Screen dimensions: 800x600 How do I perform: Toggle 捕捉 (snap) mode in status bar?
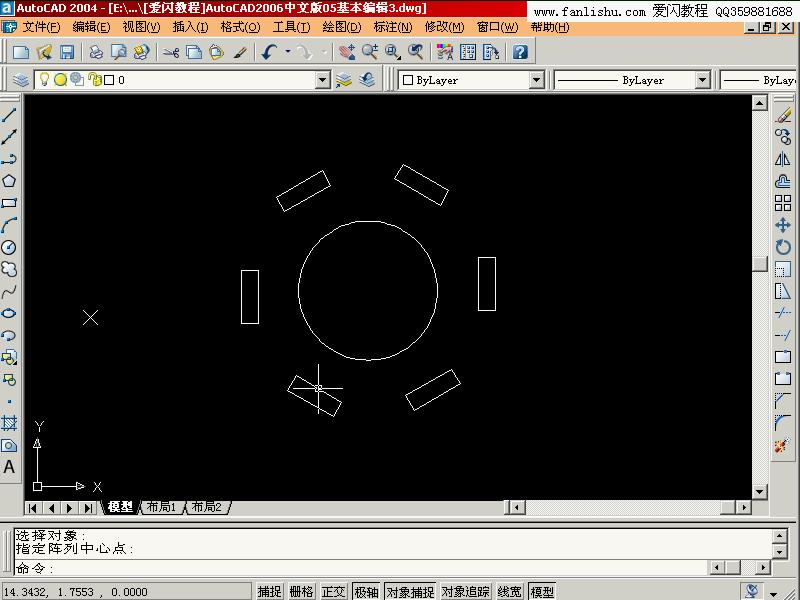coord(269,591)
